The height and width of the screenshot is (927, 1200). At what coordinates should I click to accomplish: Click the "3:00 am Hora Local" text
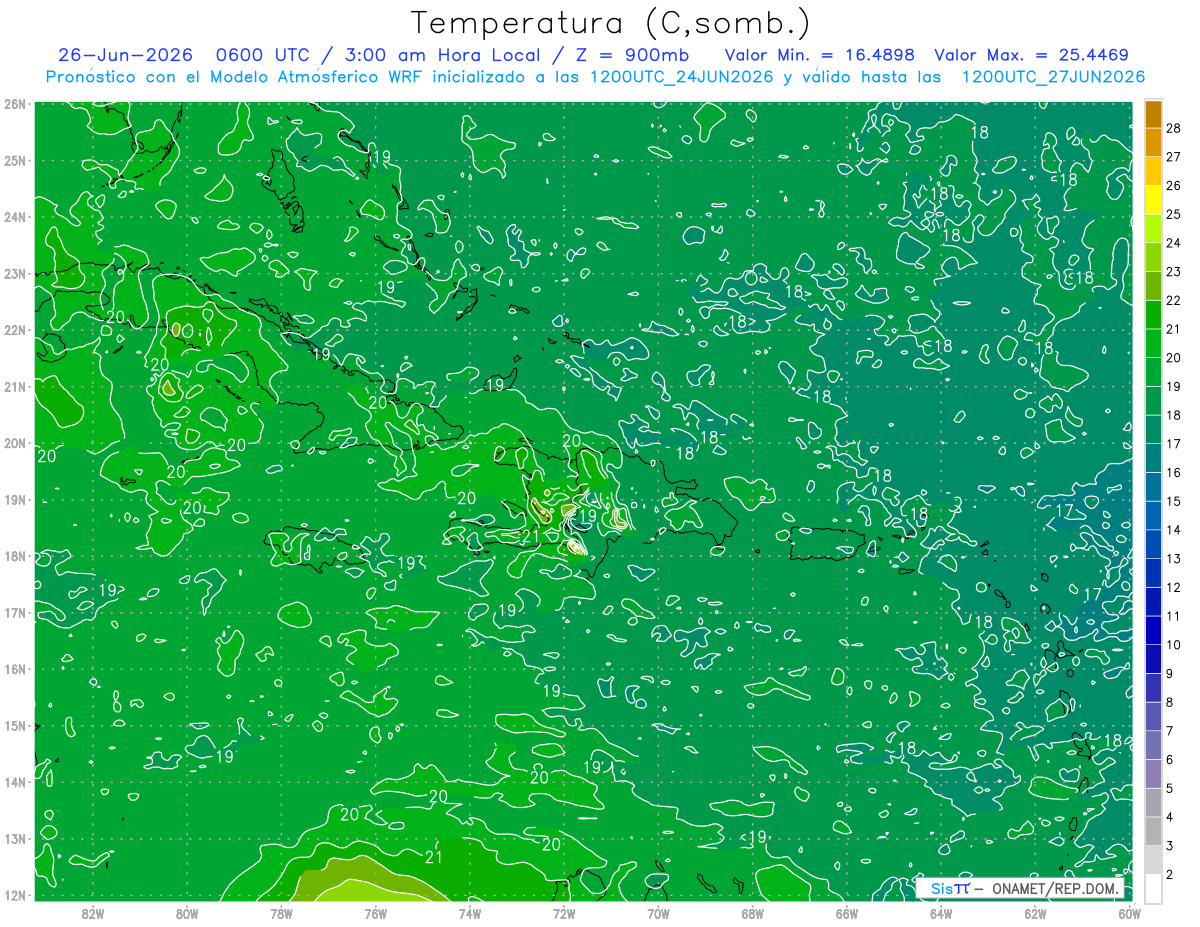point(442,55)
